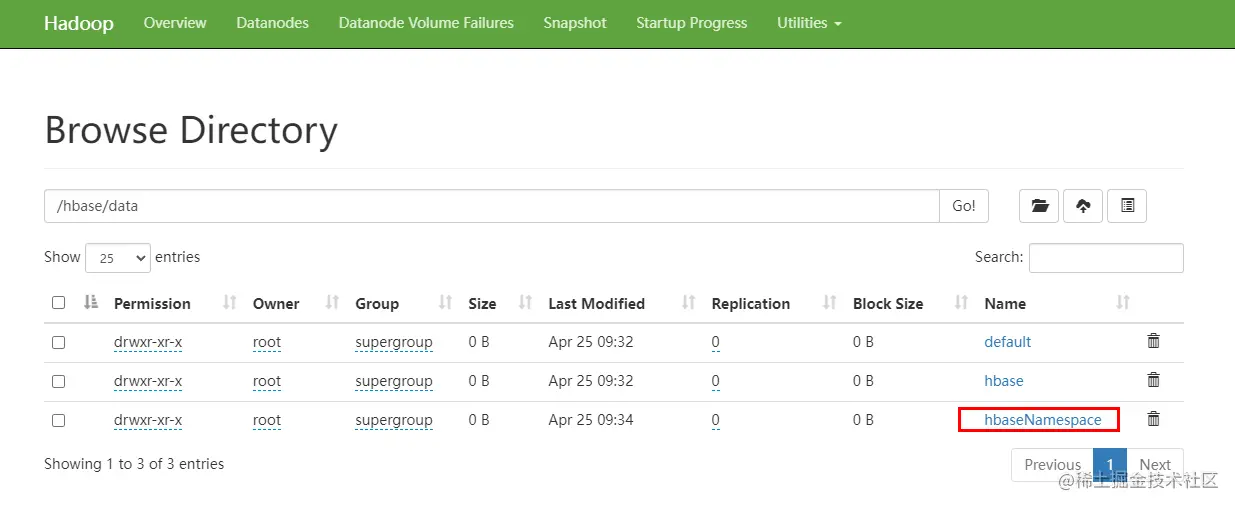Open the hbaseNamespace directory link
The height and width of the screenshot is (507, 1235).
tap(1042, 420)
